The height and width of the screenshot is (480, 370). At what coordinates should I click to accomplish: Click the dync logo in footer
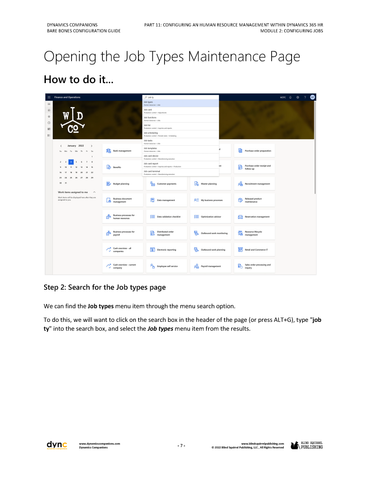pos(57,445)
